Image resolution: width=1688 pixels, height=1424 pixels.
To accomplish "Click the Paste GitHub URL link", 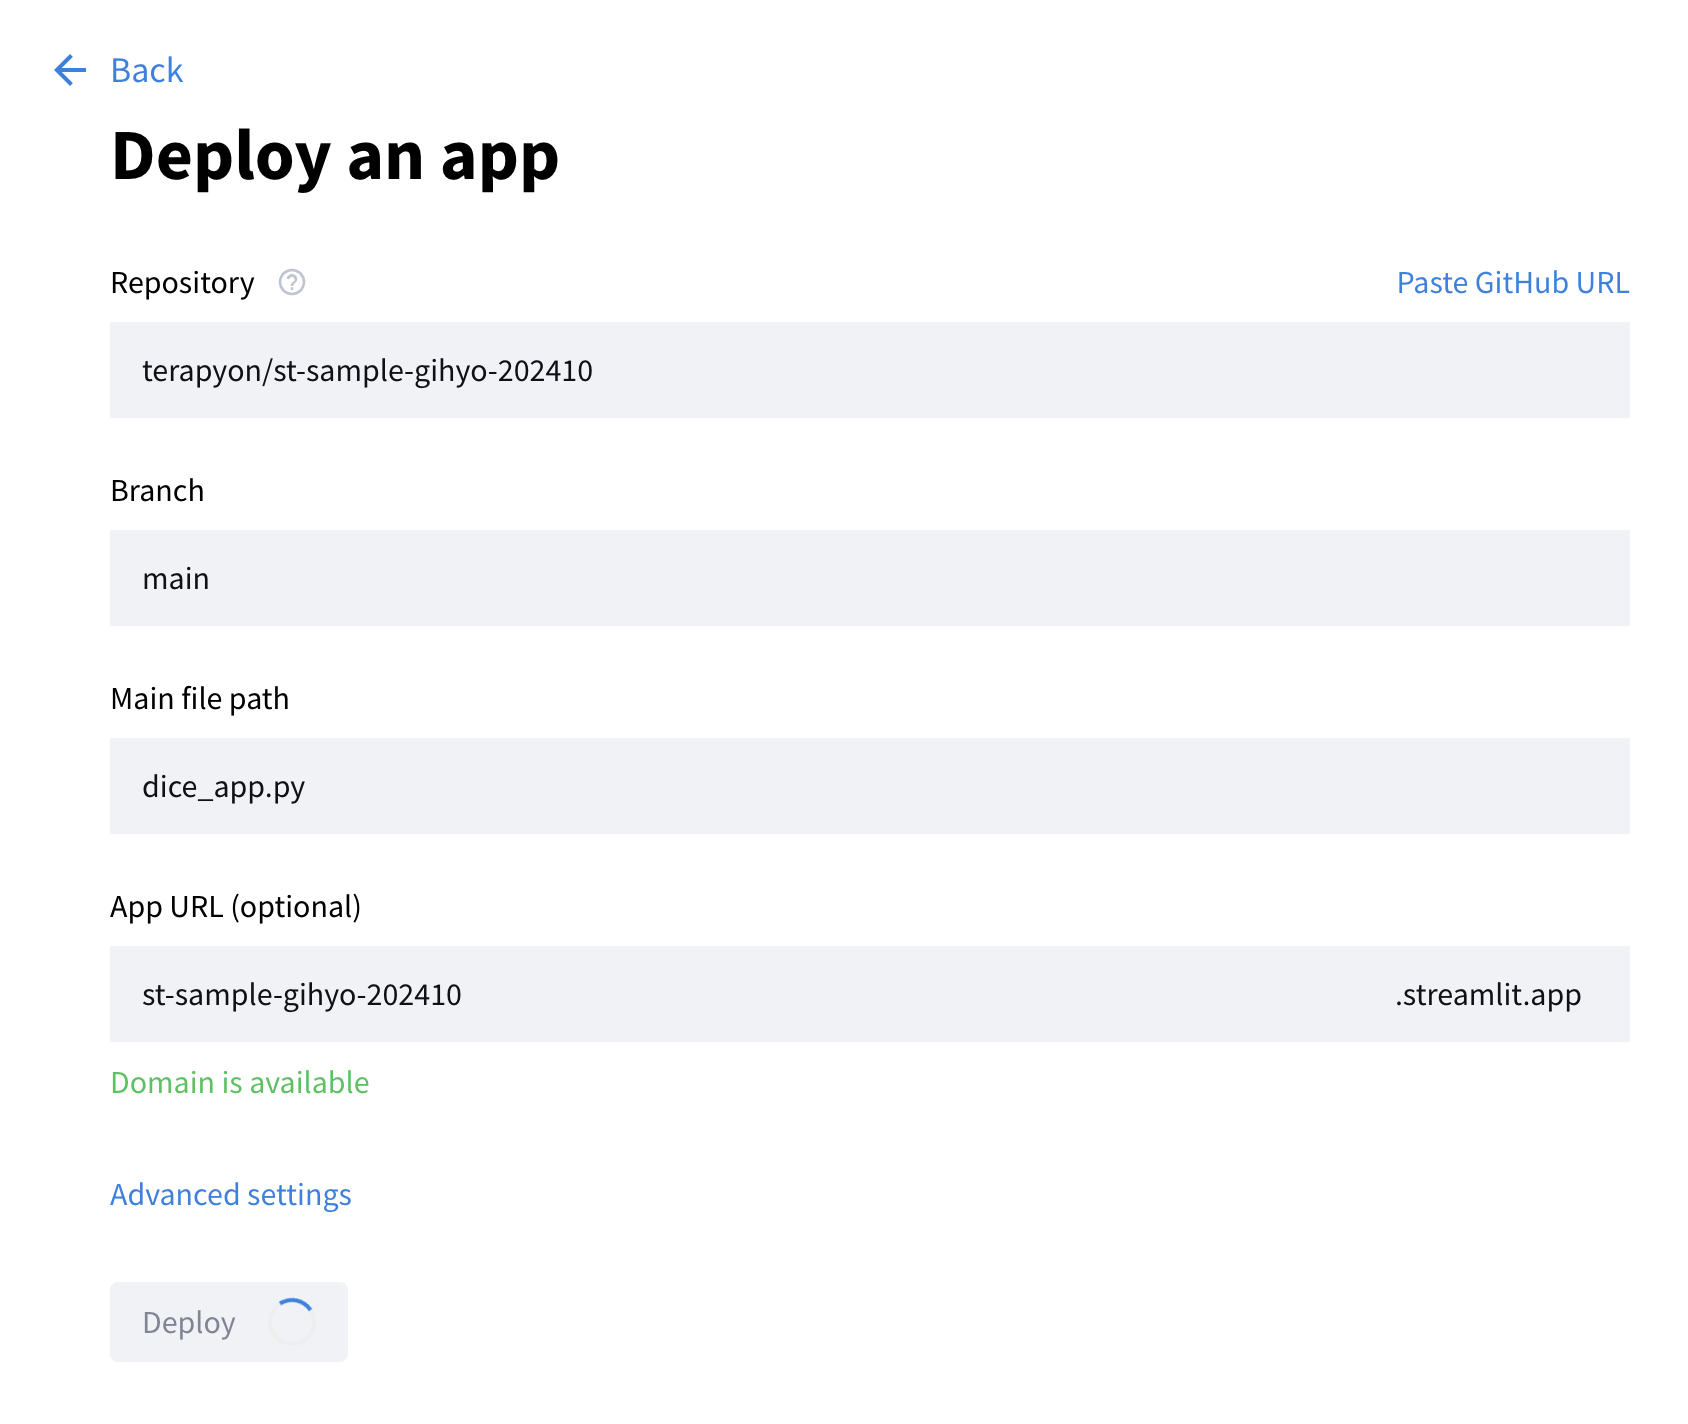I will [1512, 283].
